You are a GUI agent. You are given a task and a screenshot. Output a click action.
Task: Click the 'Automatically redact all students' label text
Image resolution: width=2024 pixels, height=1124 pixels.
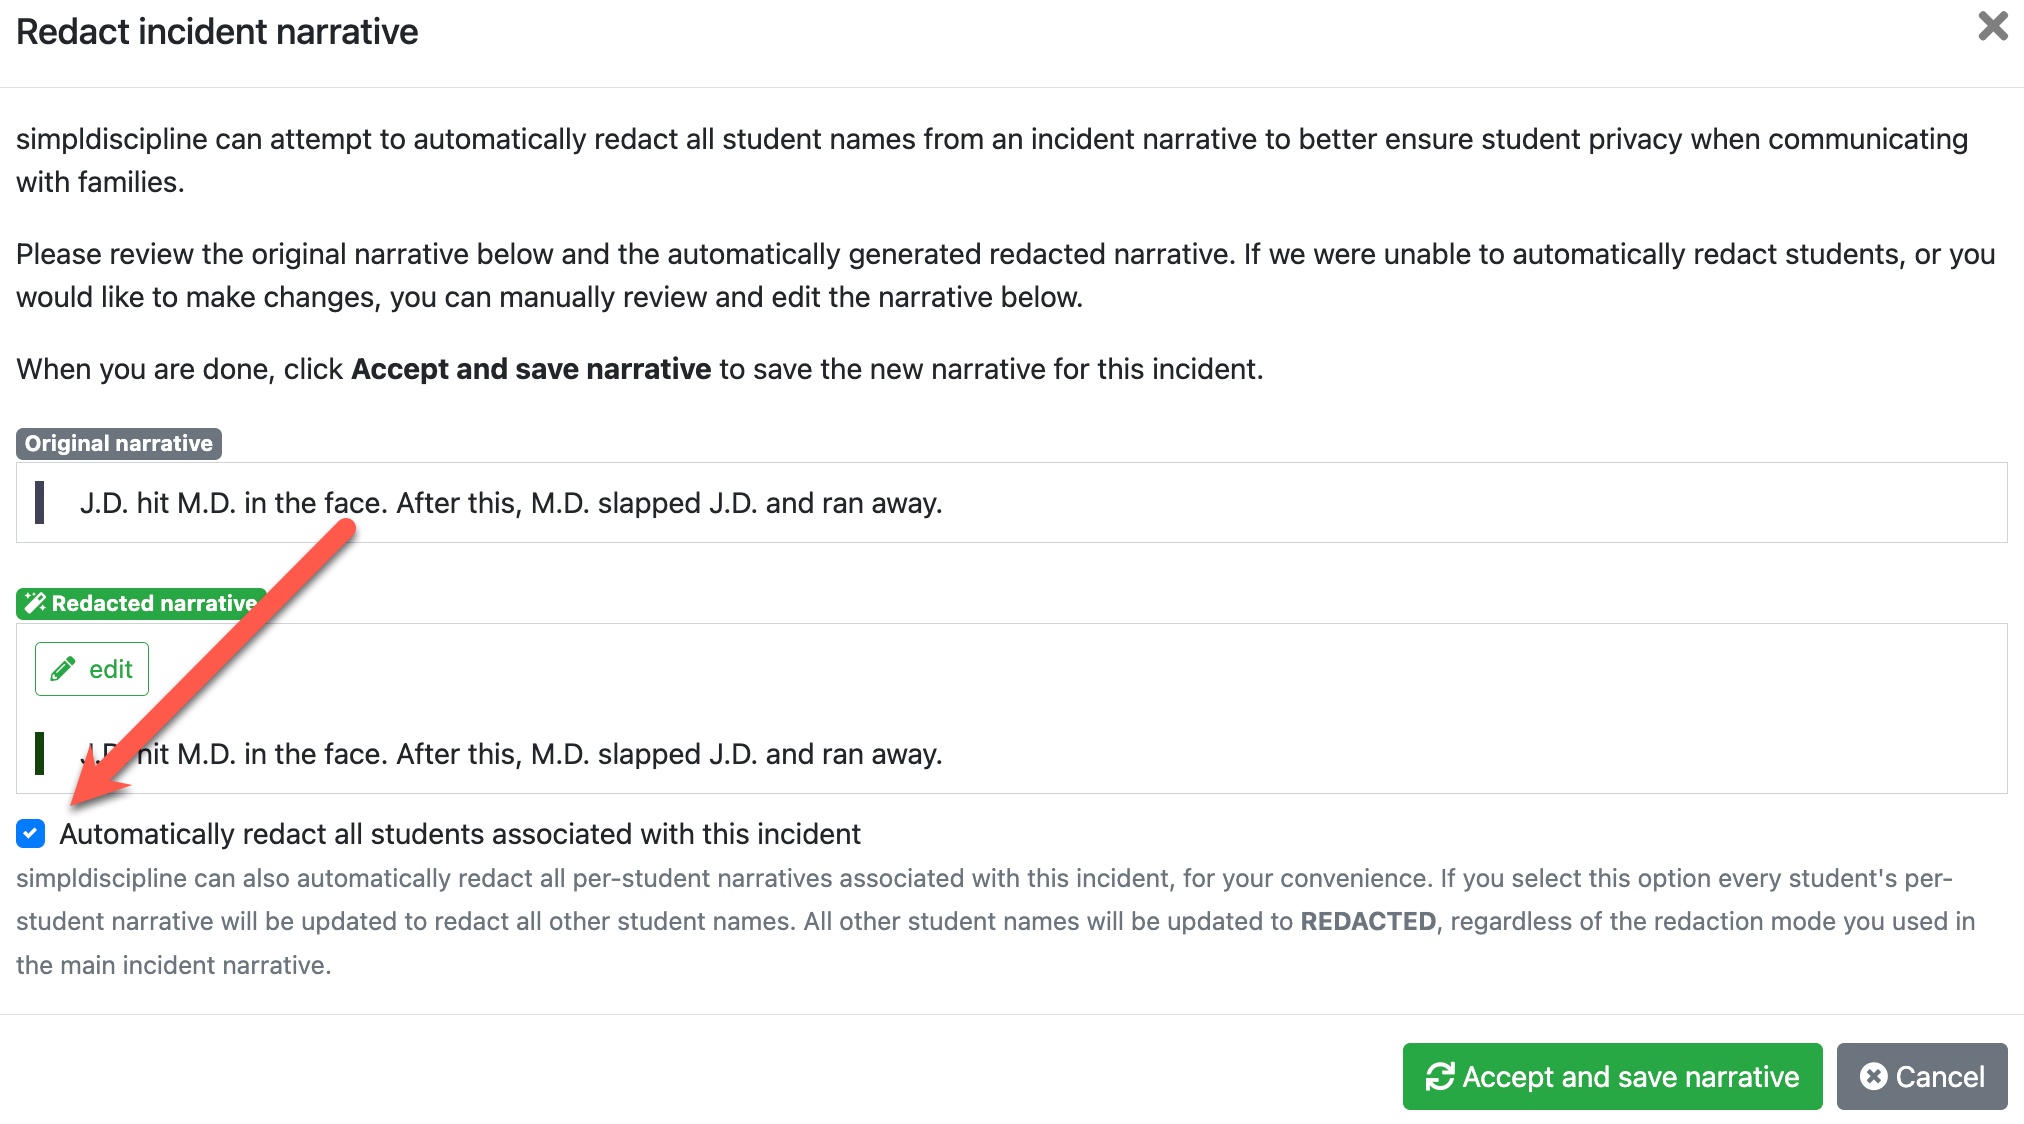[x=460, y=834]
